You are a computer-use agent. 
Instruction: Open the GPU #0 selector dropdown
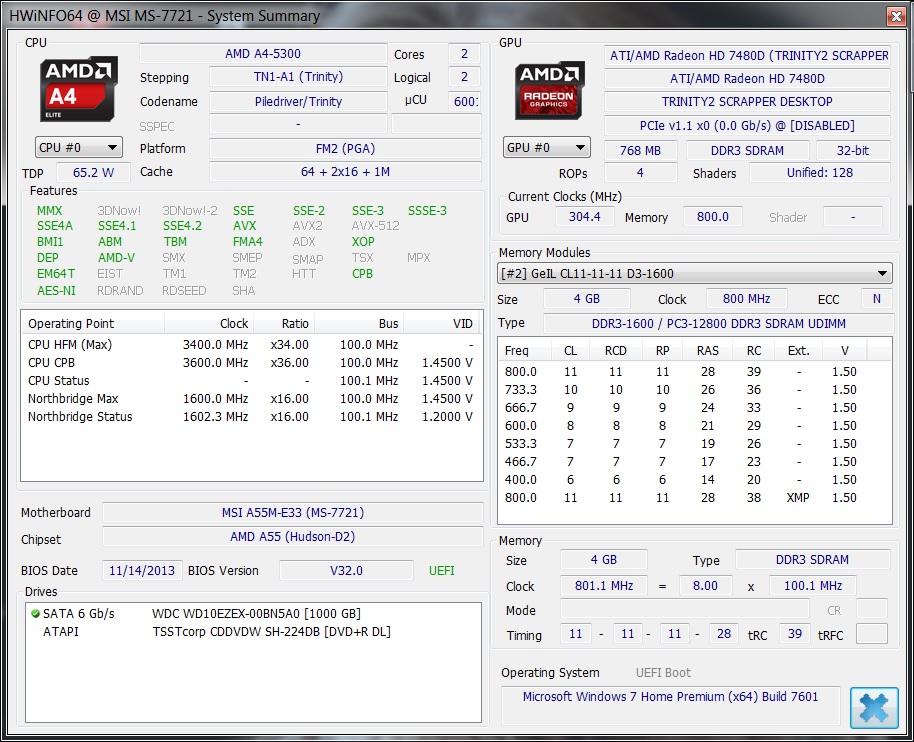546,147
